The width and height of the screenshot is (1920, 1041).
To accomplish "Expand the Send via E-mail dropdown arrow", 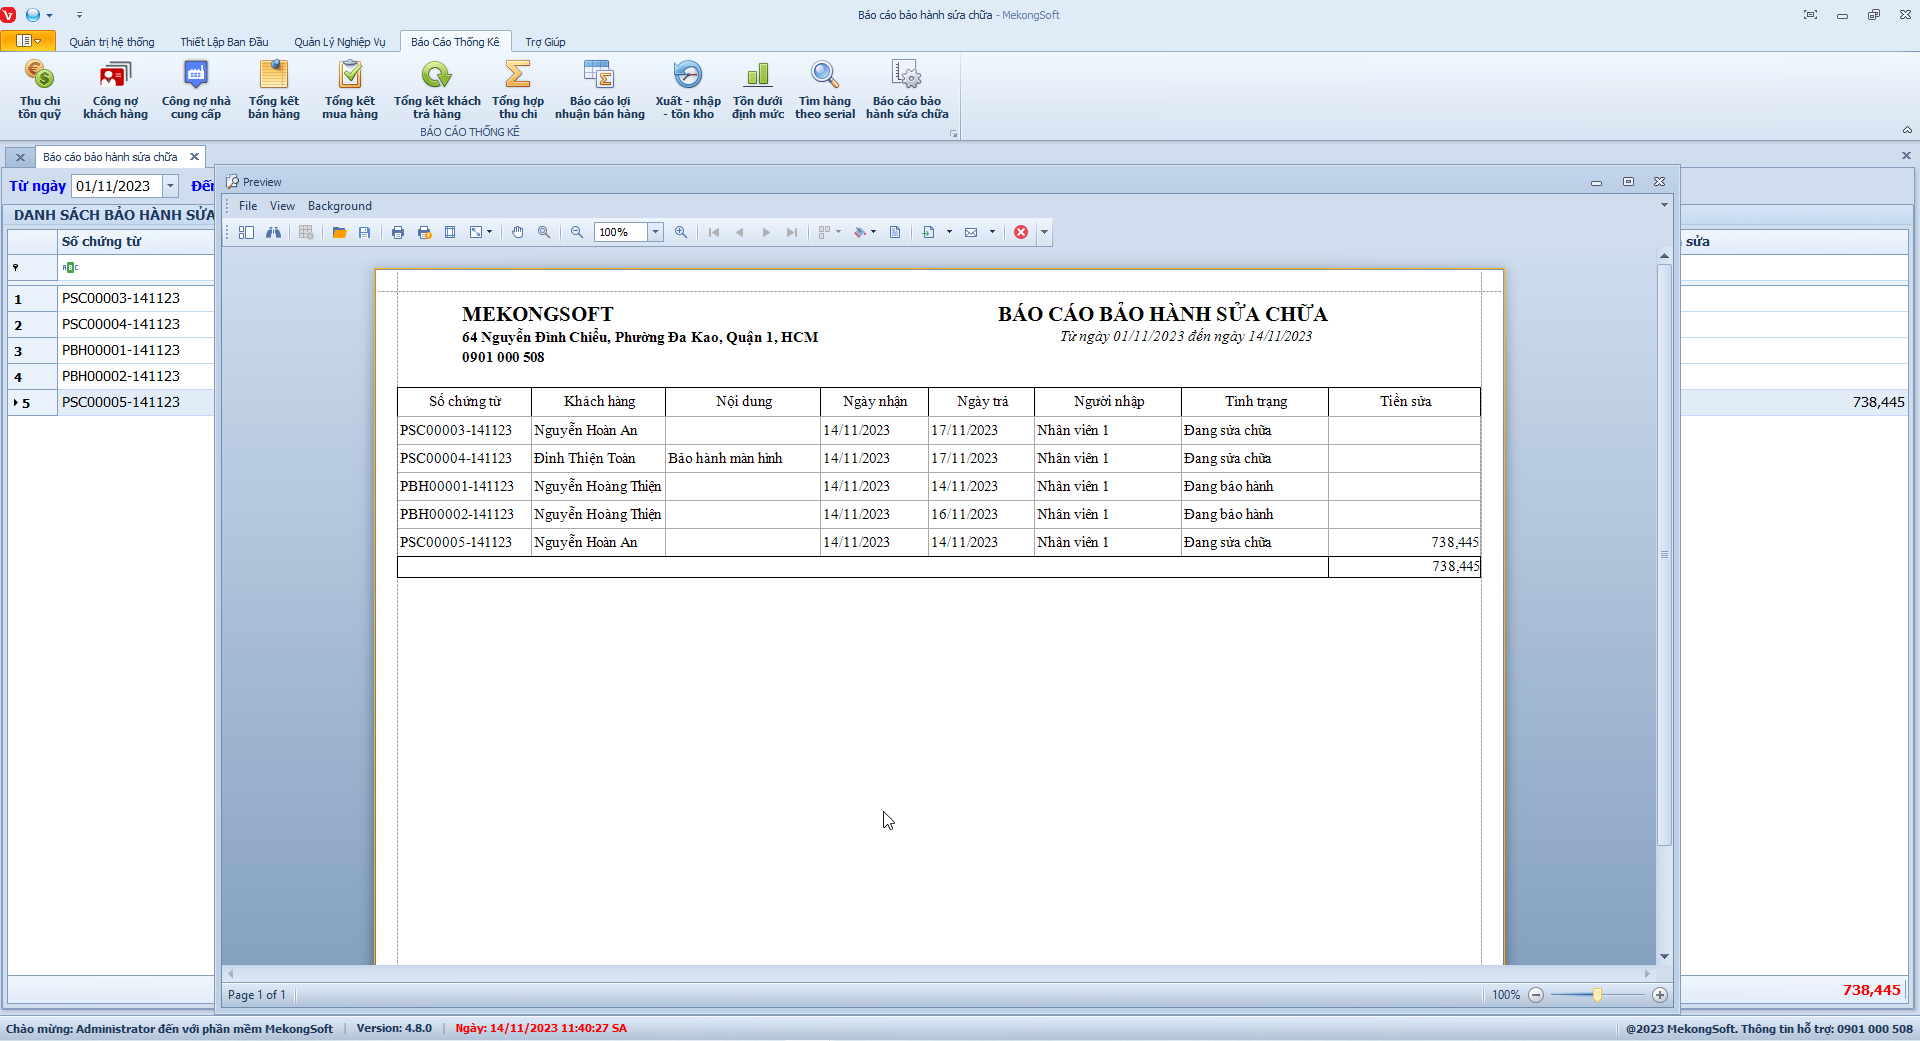I will [992, 232].
